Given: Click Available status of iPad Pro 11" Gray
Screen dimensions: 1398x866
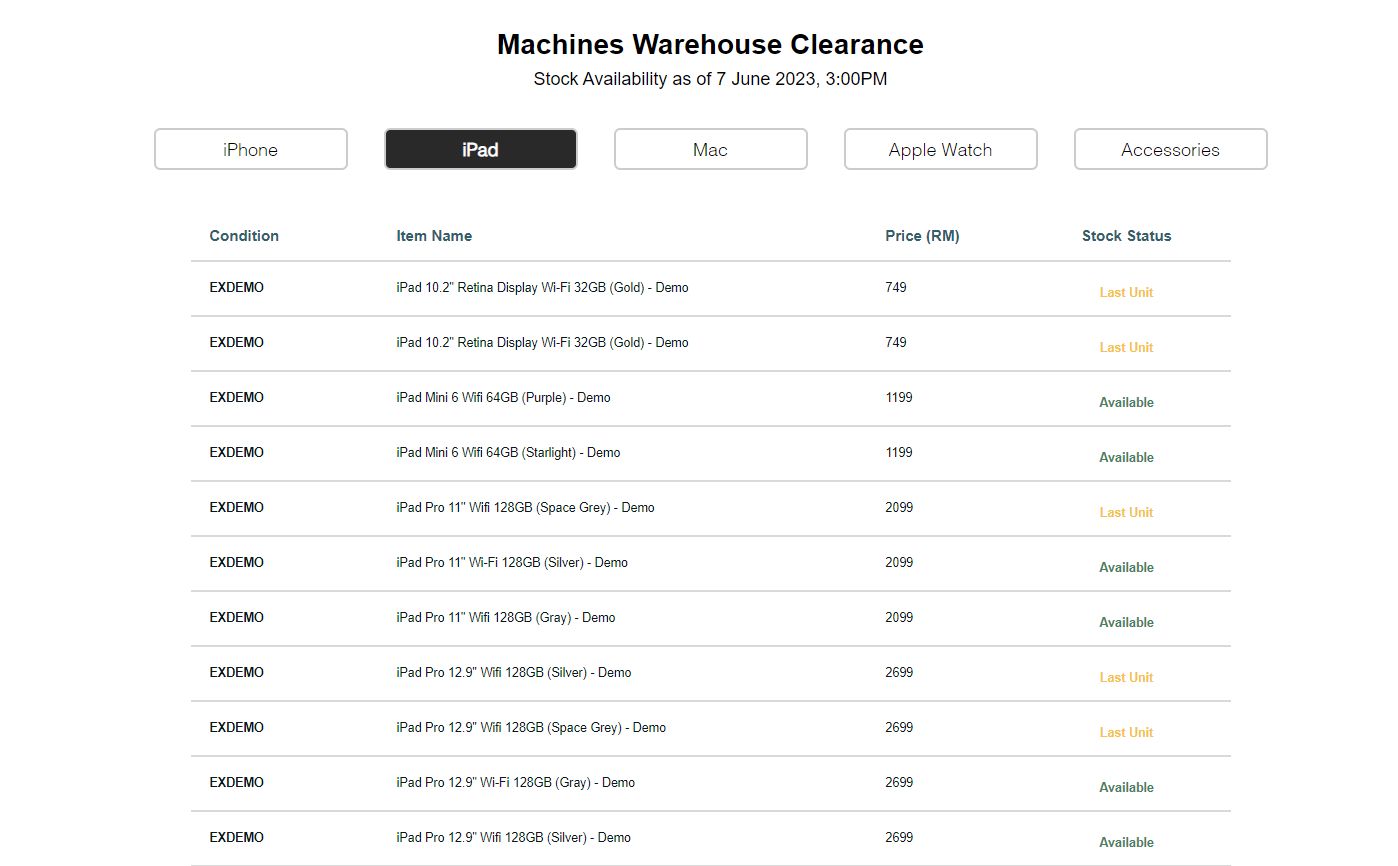Looking at the screenshot, I should (x=1126, y=622).
